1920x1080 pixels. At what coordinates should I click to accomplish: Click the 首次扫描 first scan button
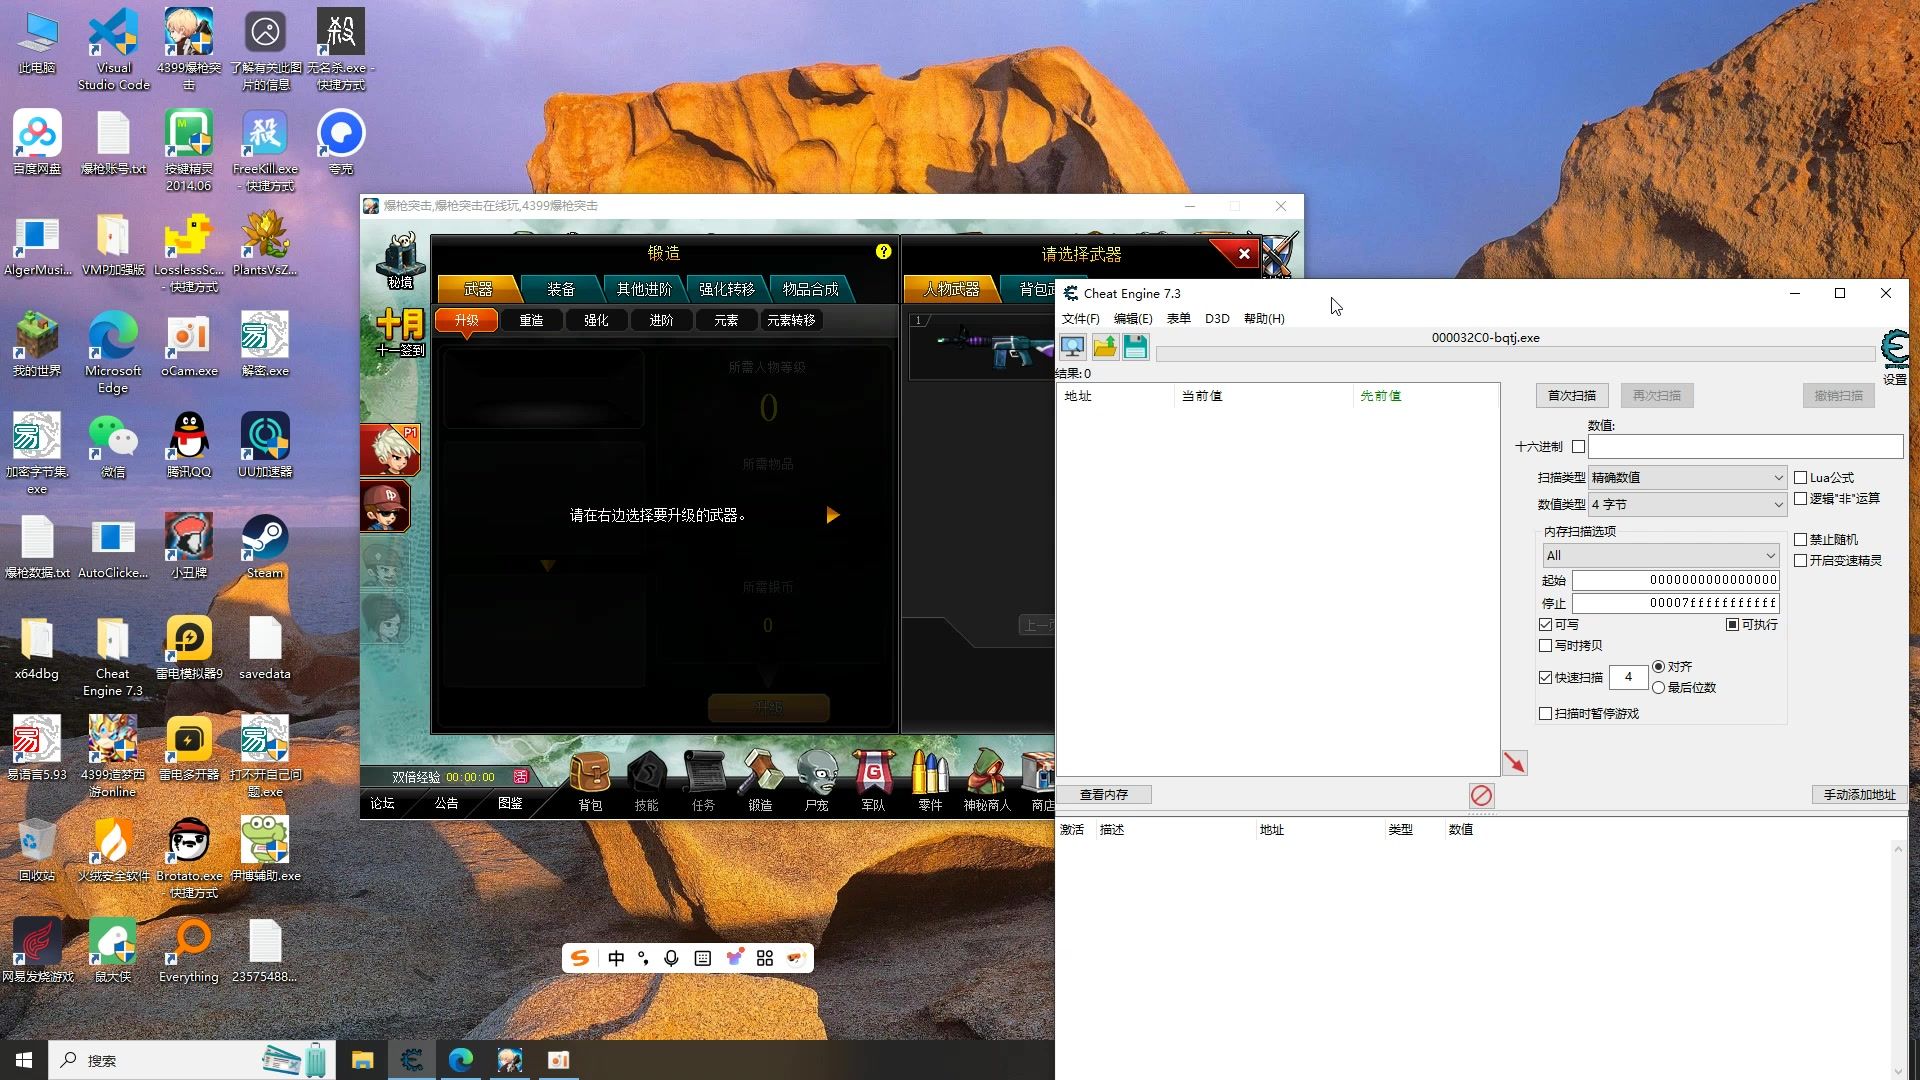pyautogui.click(x=1571, y=396)
